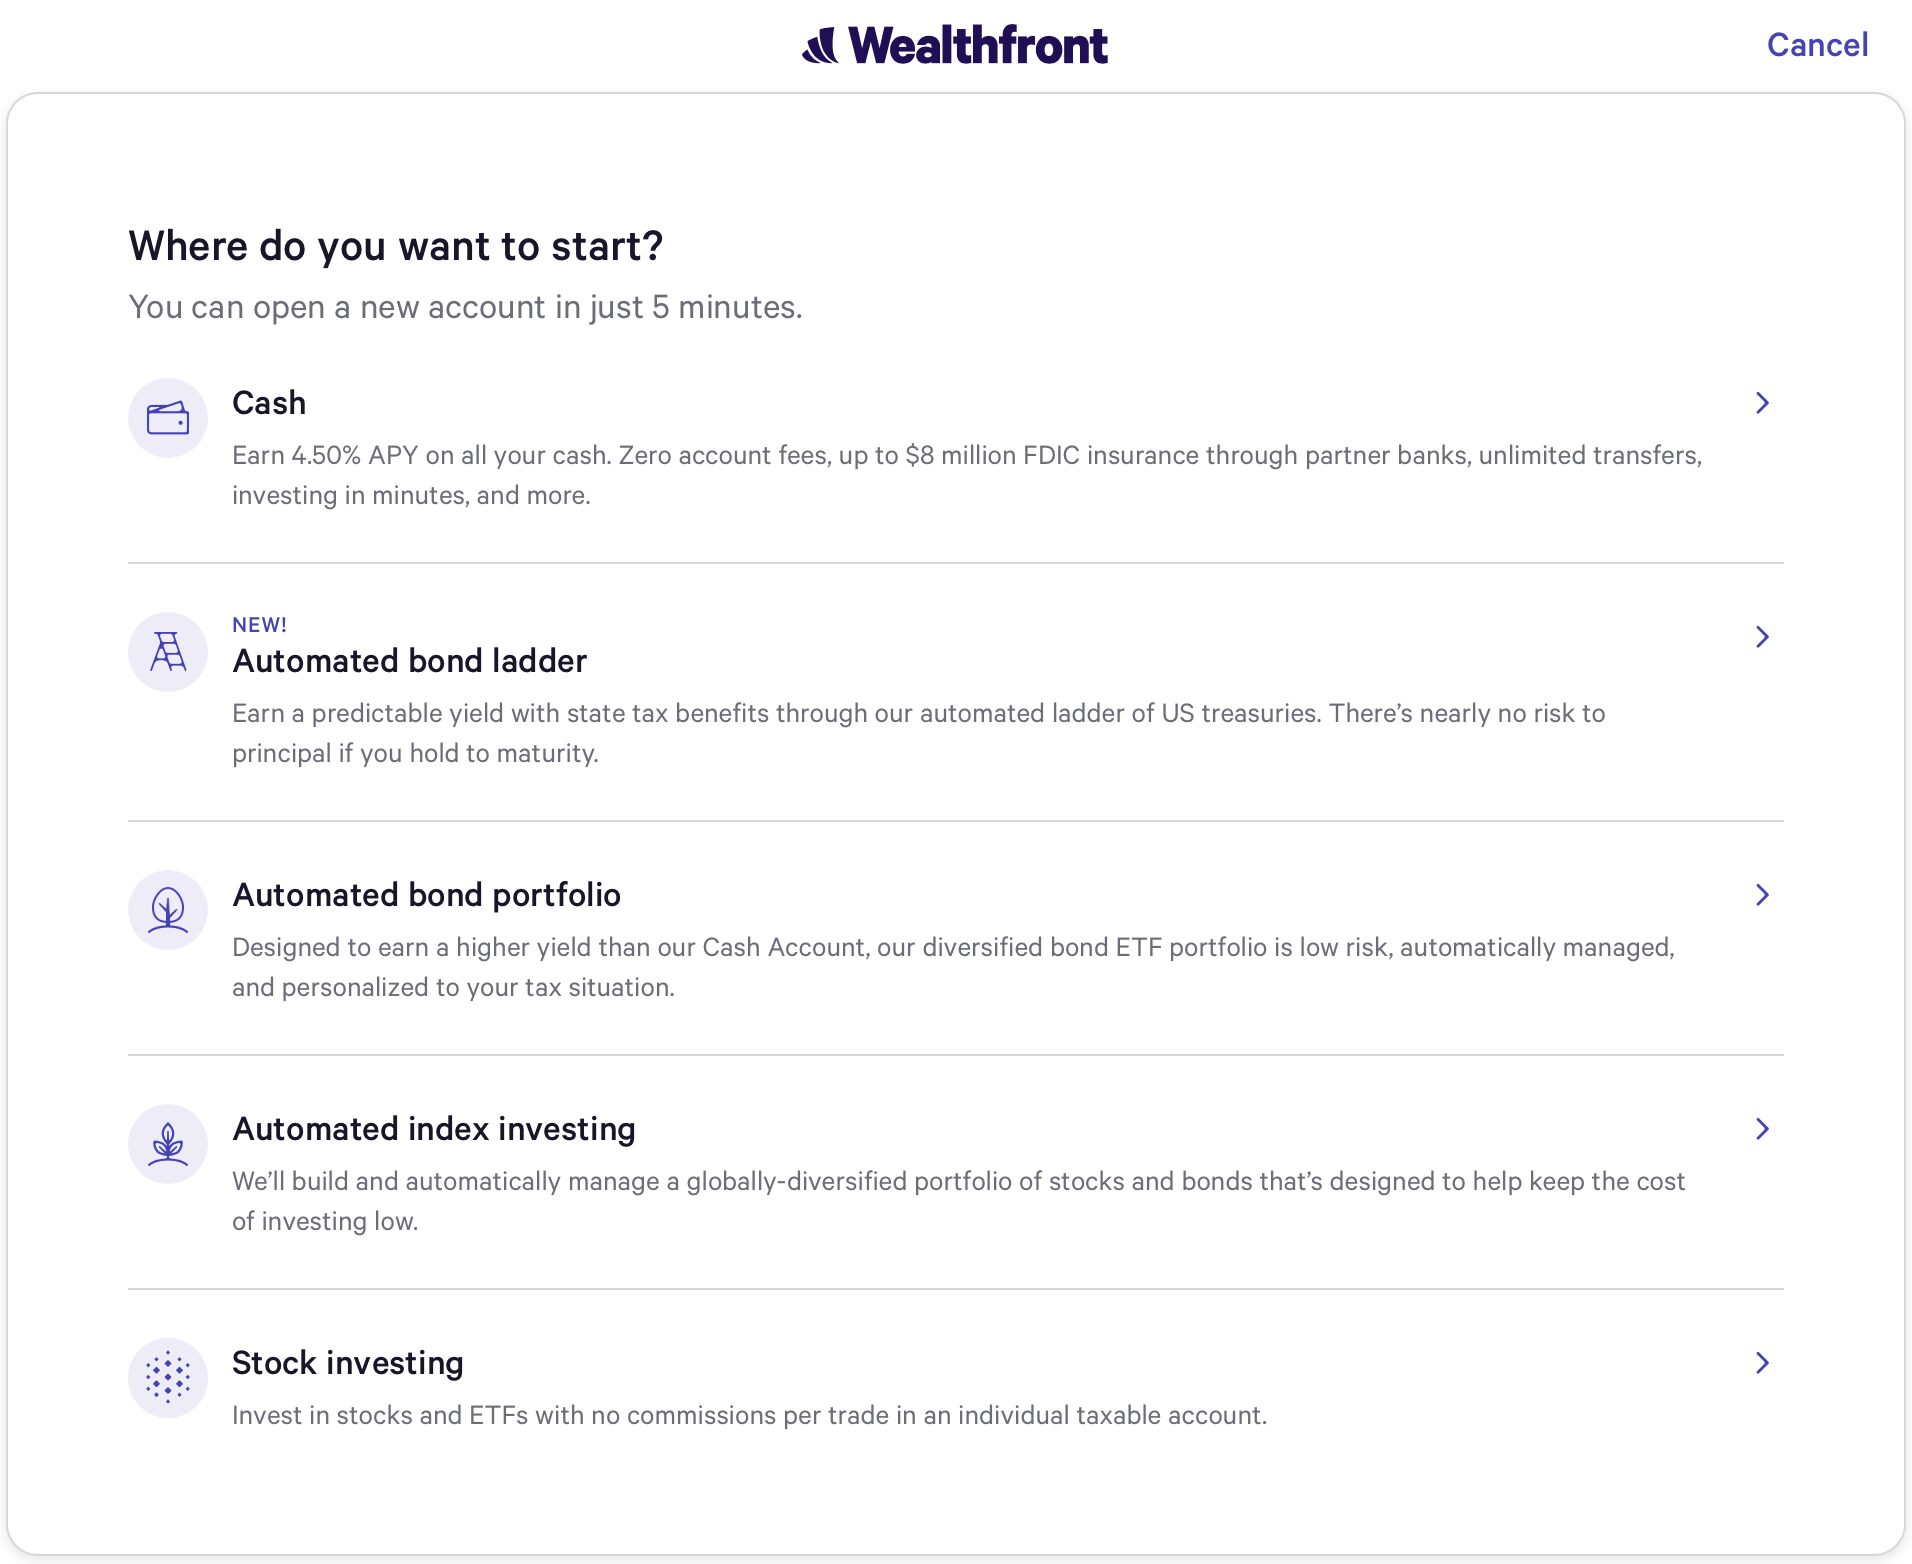The width and height of the screenshot is (1912, 1564).
Task: Select the Cash account title
Action: tap(269, 403)
